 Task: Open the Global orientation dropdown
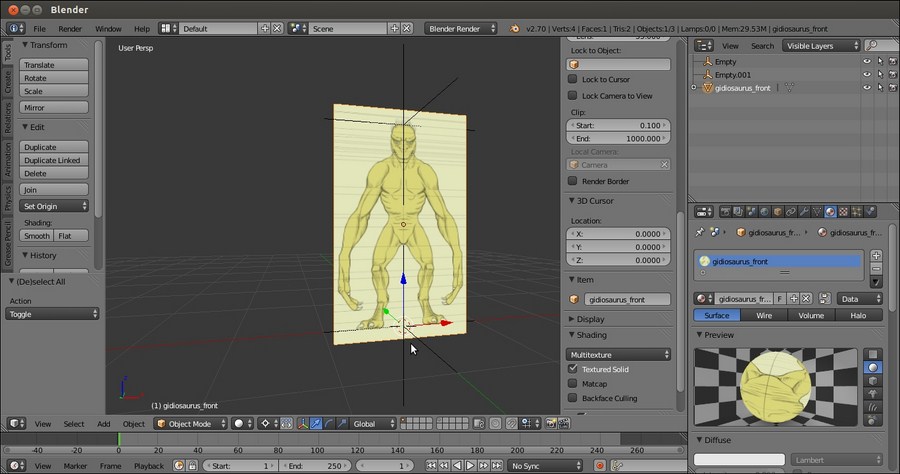tap(373, 424)
